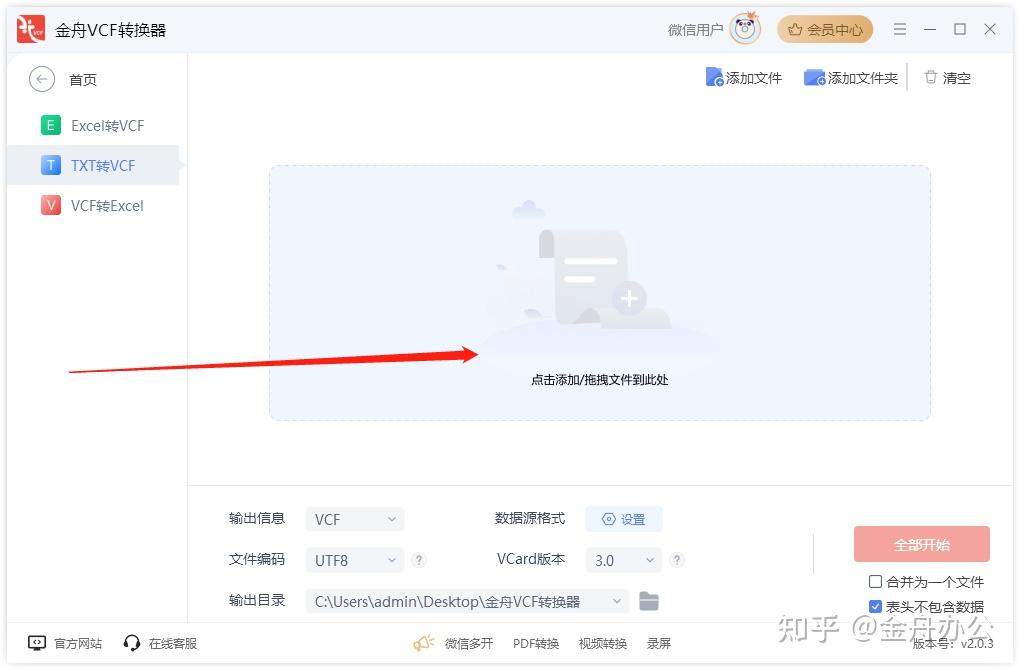
Task: Open the 输出信息 VCF format dropdown
Action: [x=354, y=518]
